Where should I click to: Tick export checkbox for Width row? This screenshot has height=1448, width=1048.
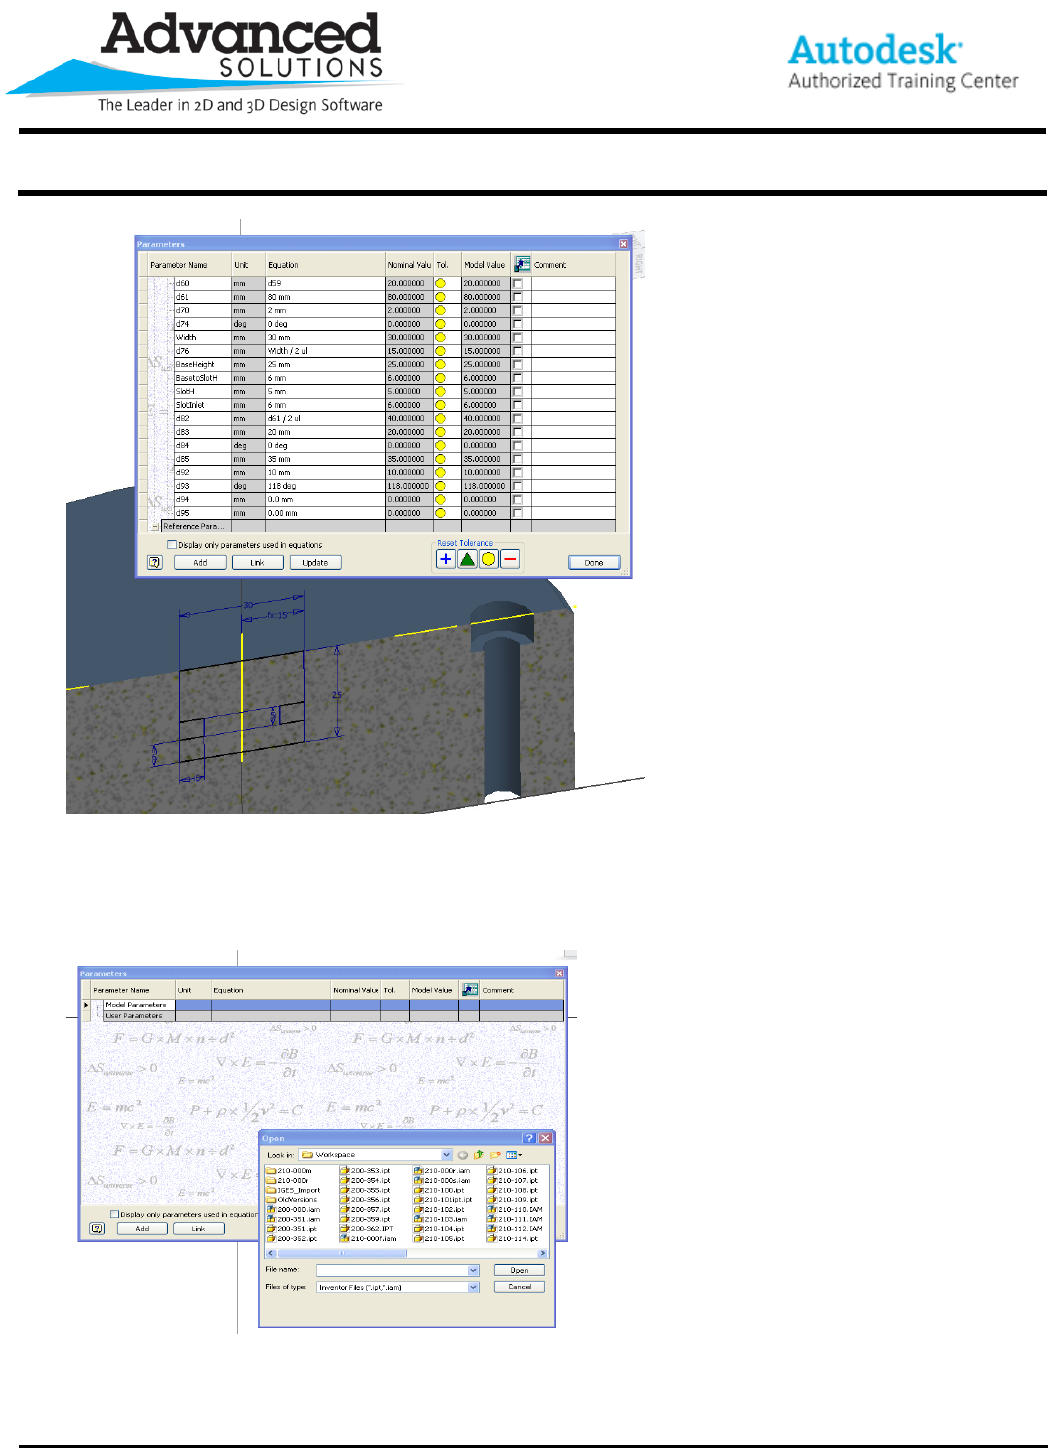coord(517,338)
